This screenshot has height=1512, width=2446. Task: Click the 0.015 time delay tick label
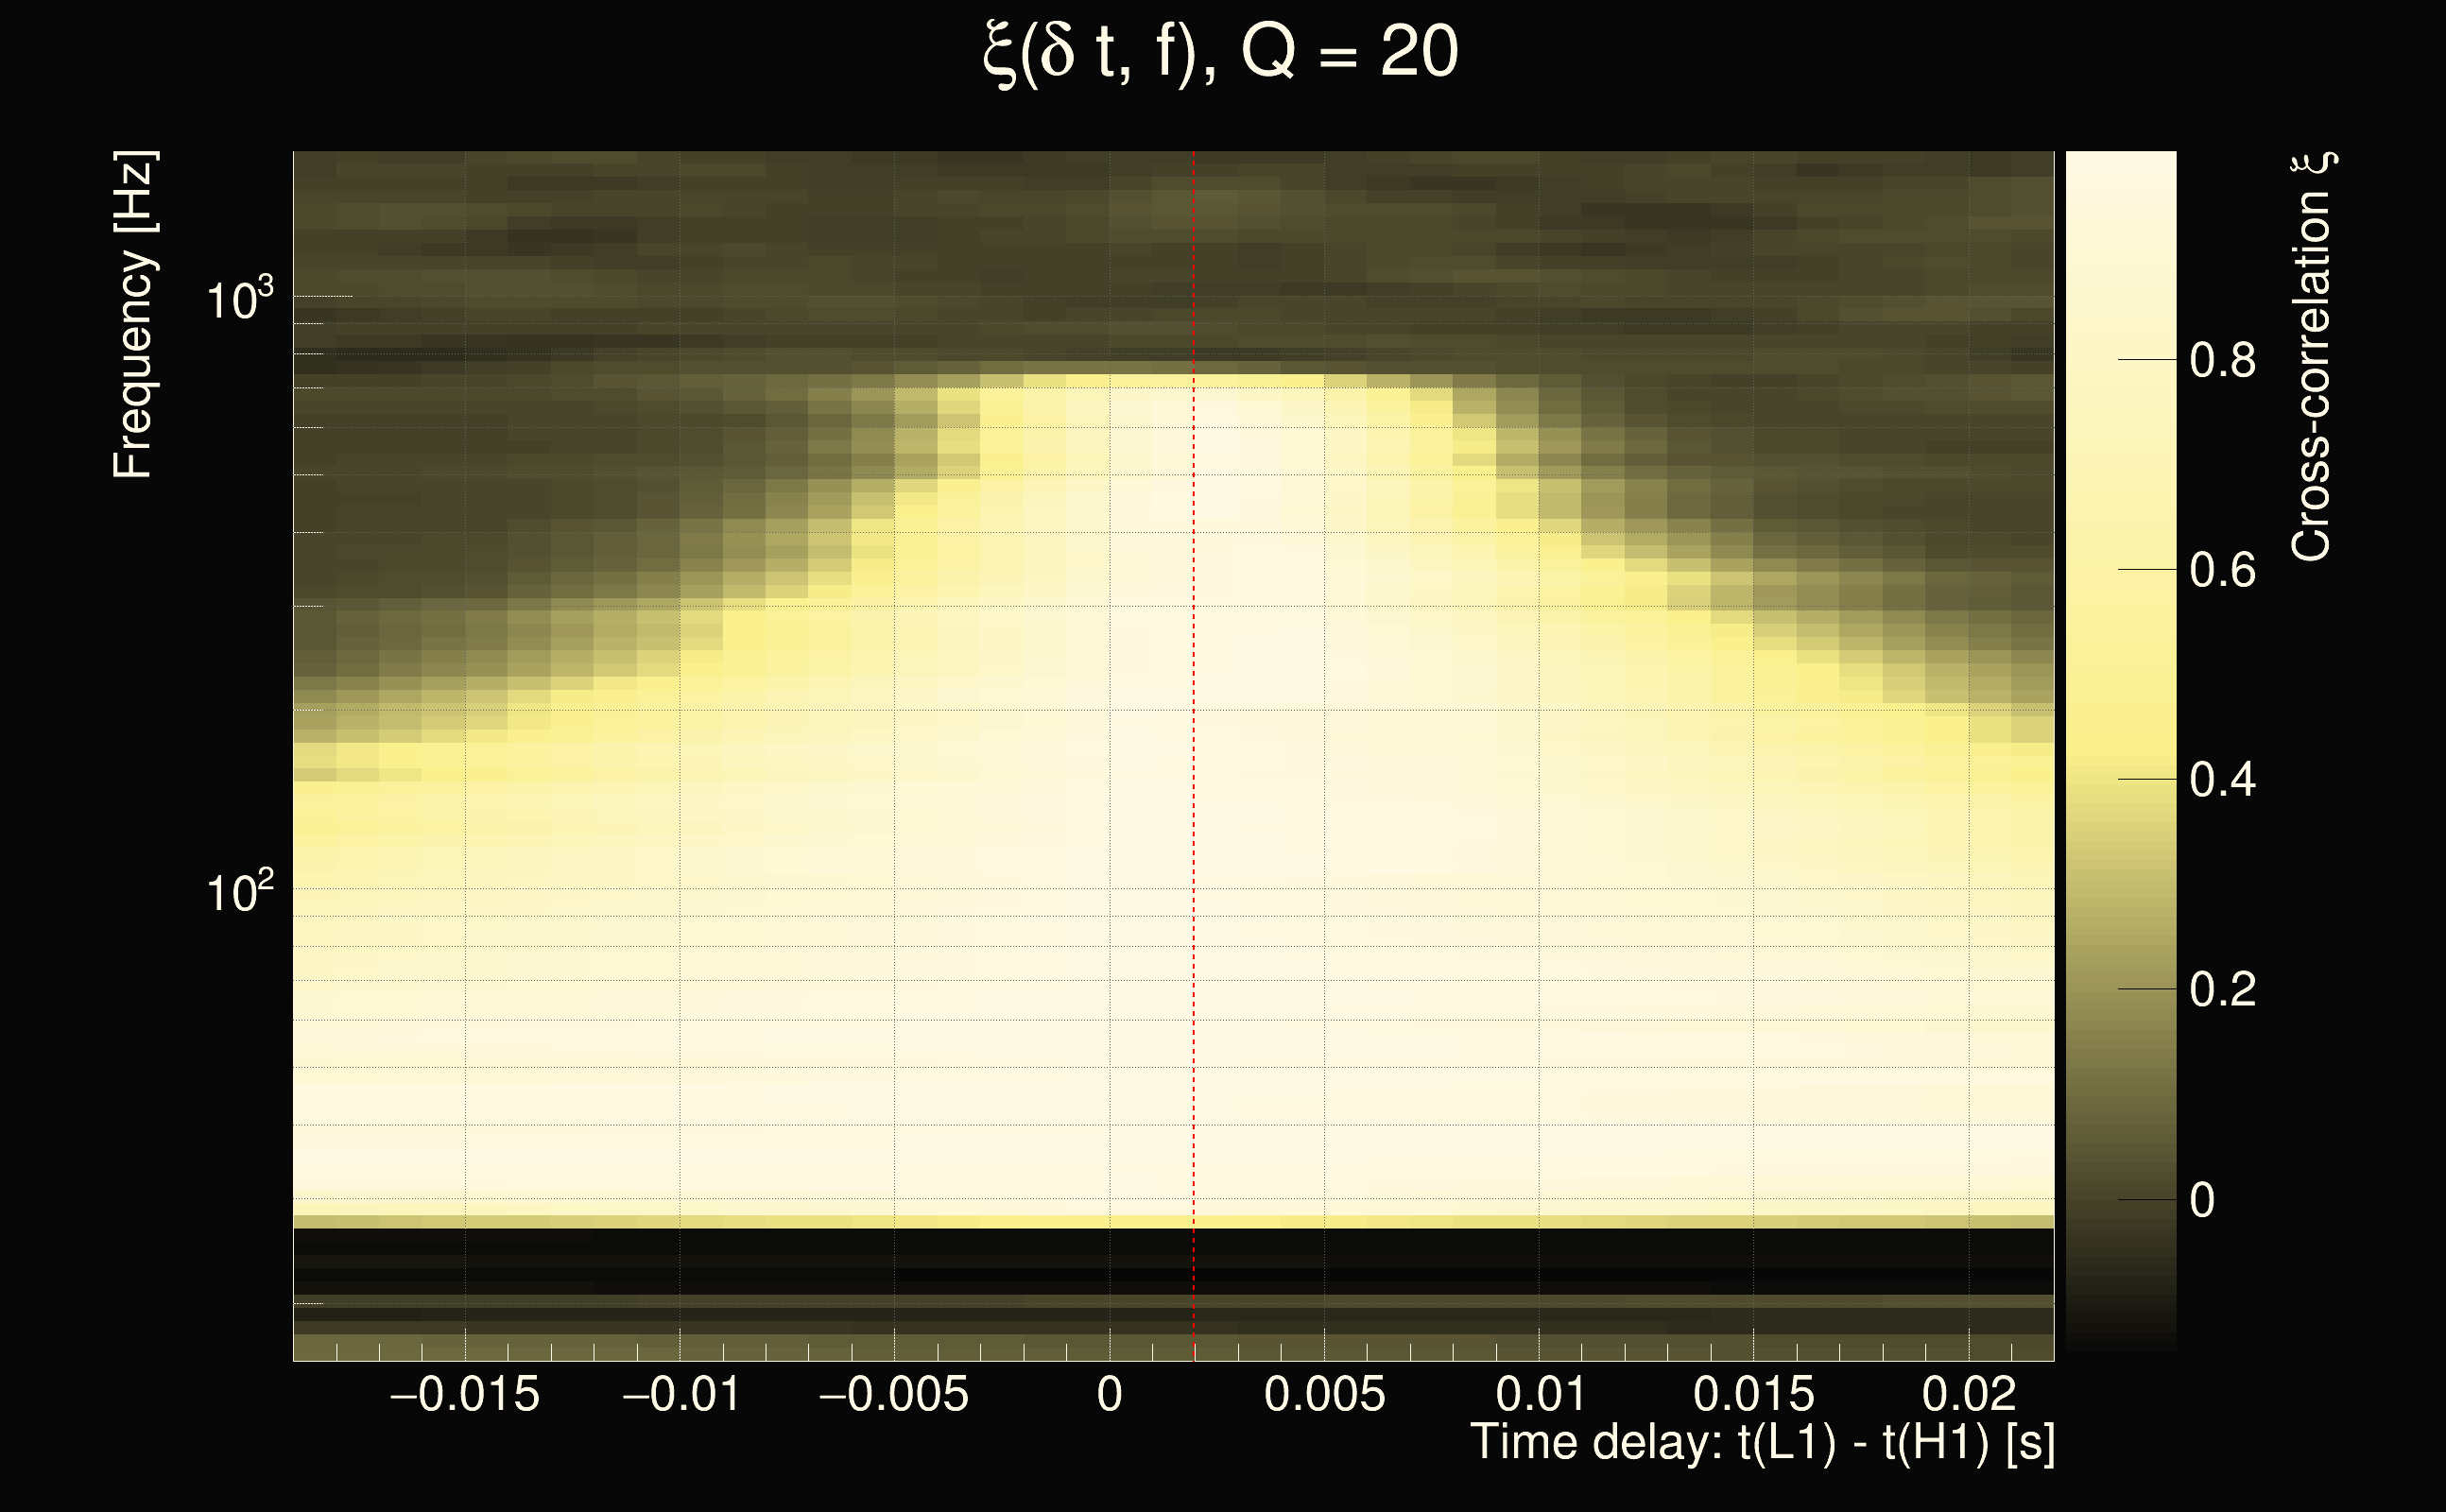[x=1753, y=1395]
